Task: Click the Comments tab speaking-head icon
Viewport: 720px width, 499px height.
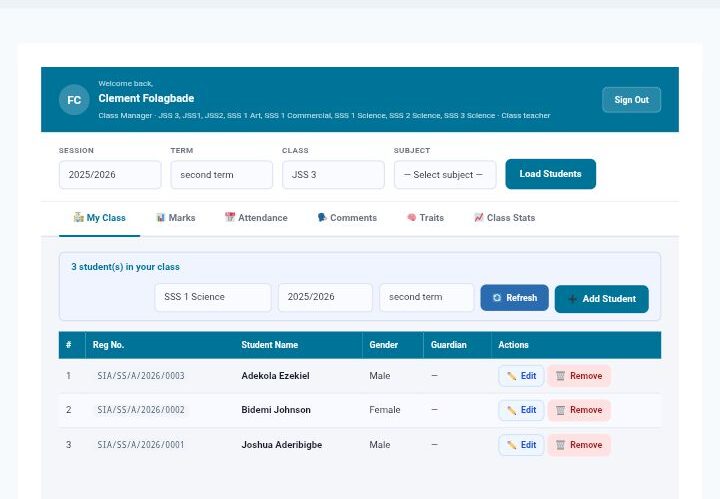Action: coord(322,217)
